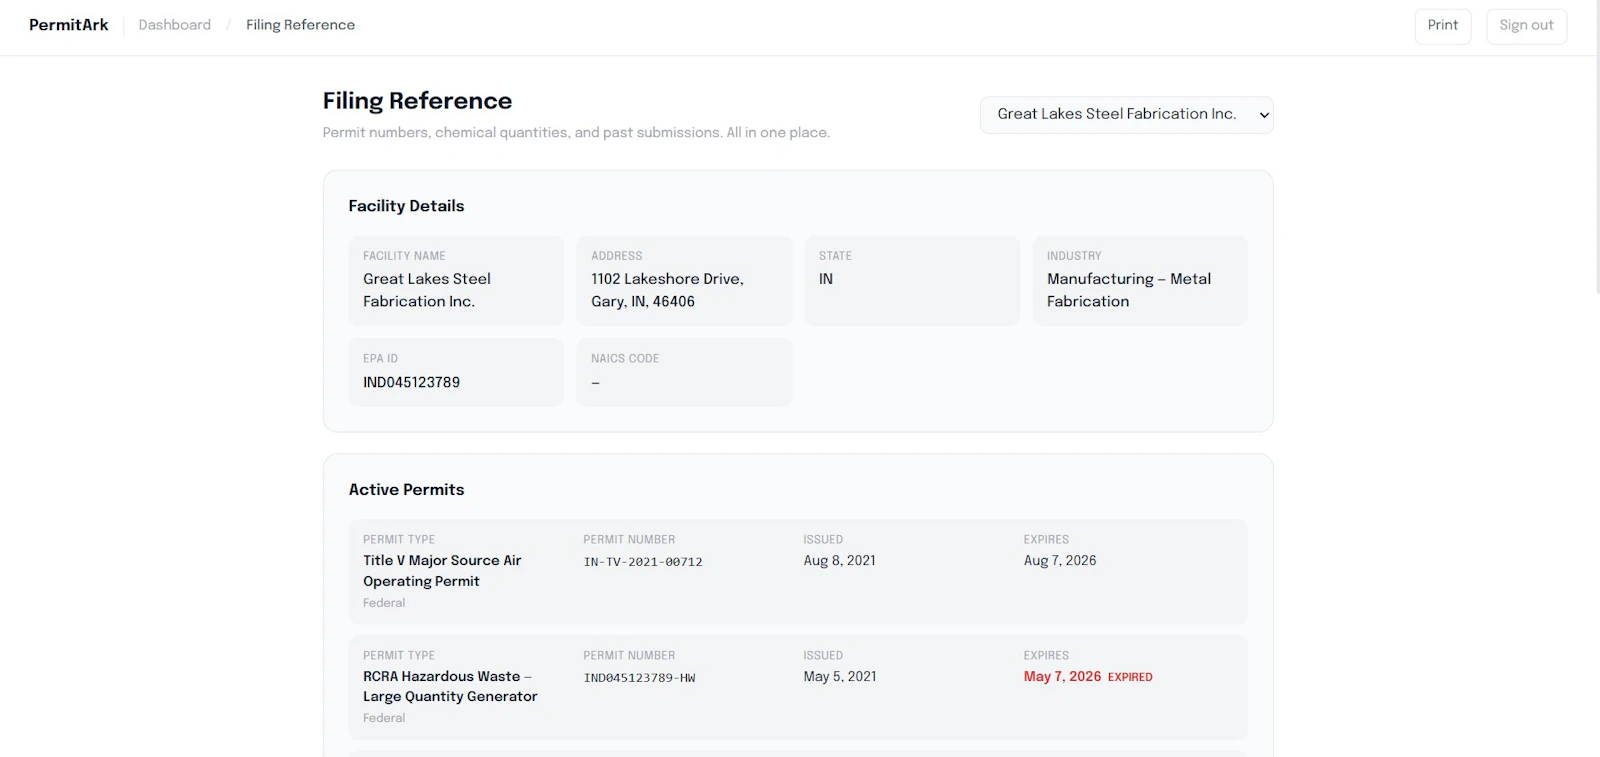Click the Print button
Image resolution: width=1600 pixels, height=757 pixels.
point(1442,26)
